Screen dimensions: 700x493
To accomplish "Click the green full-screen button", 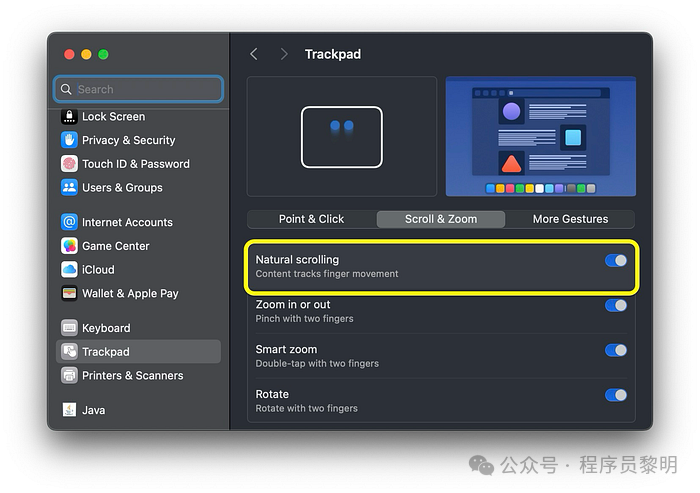I will tap(103, 54).
